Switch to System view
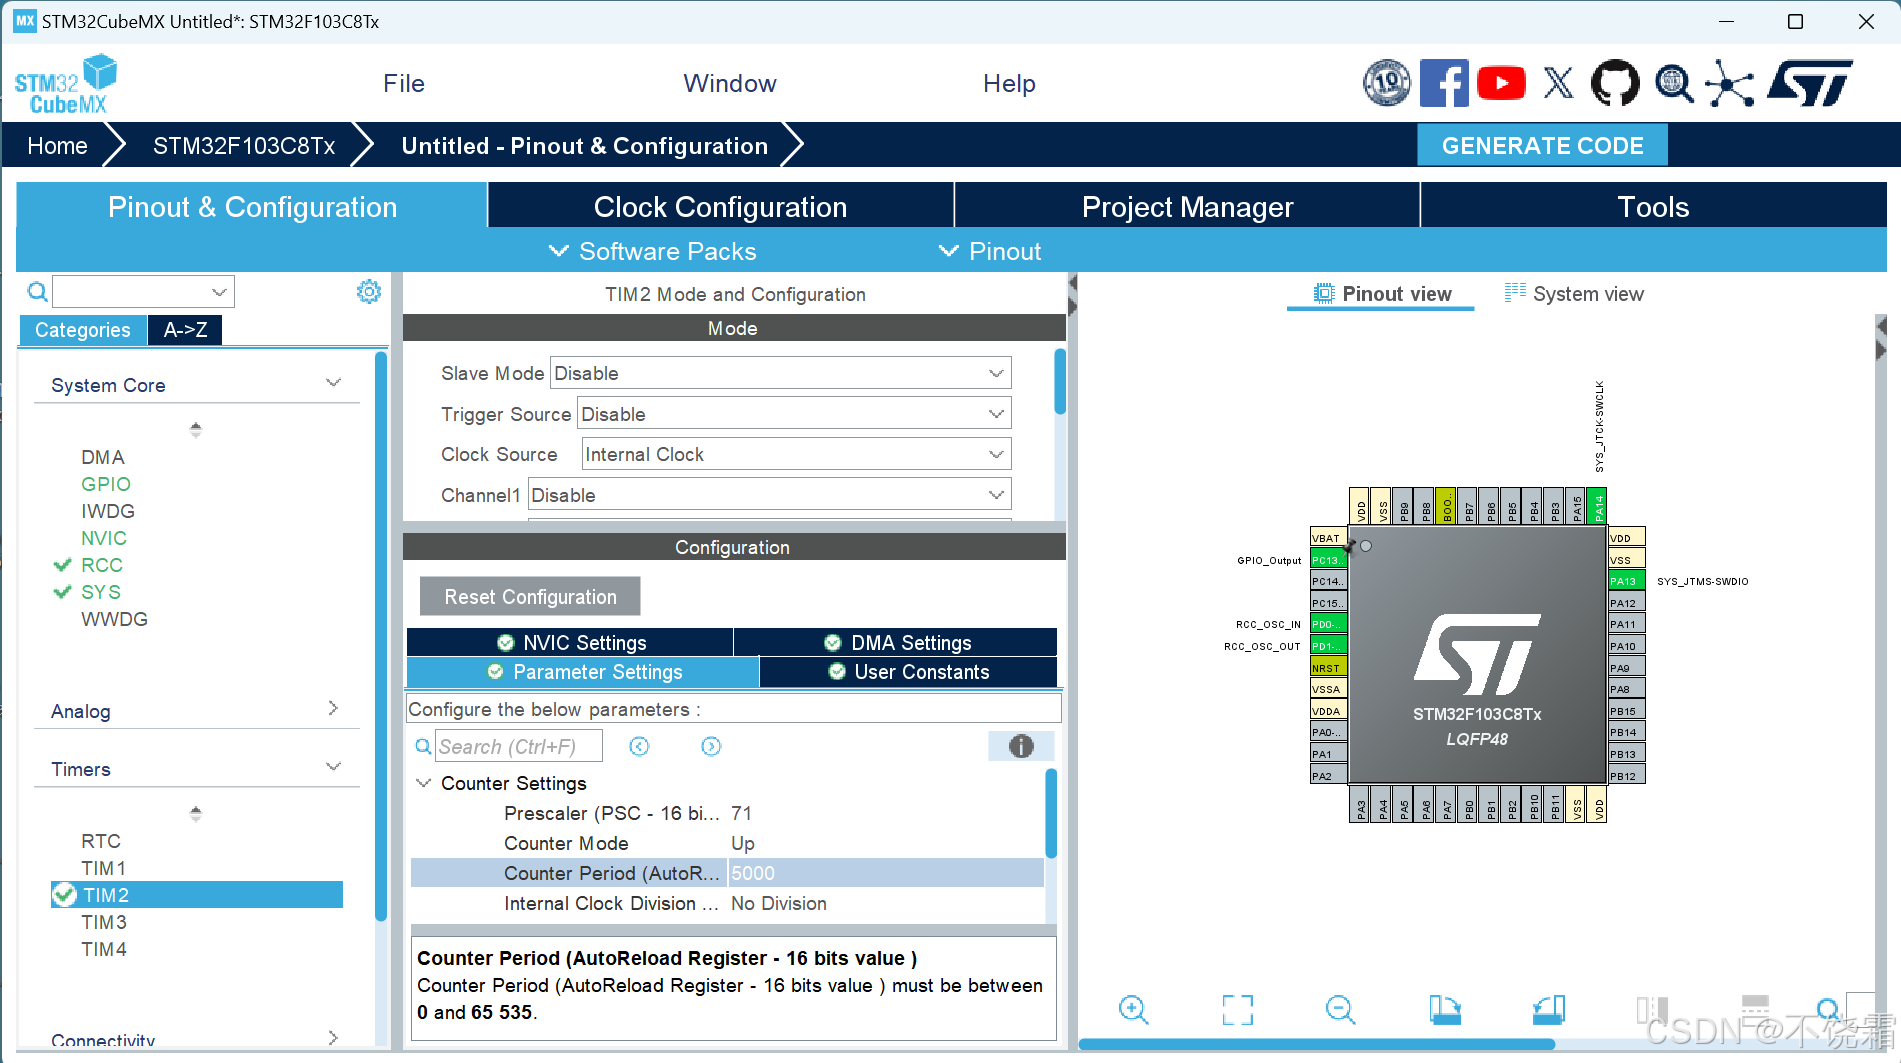The height and width of the screenshot is (1063, 1901). pos(1574,294)
